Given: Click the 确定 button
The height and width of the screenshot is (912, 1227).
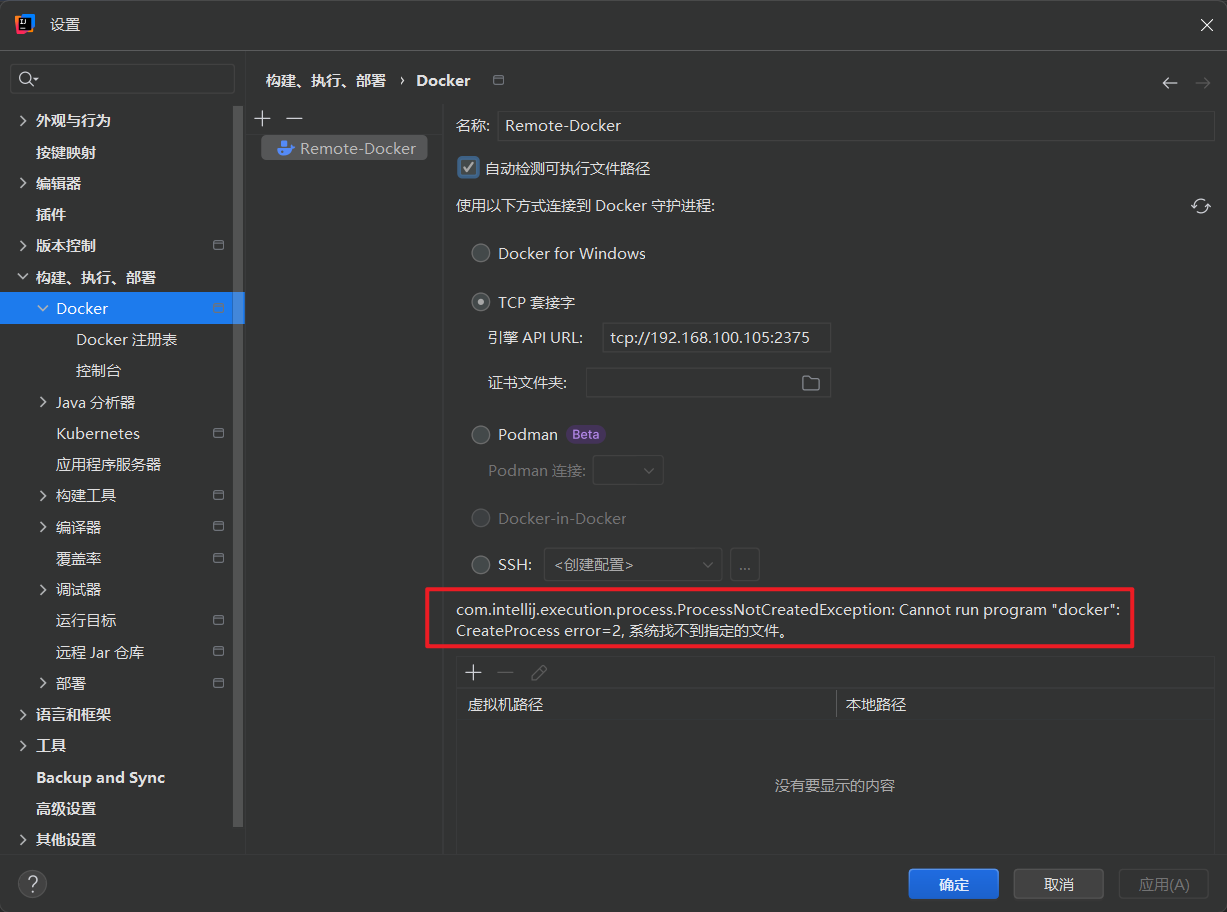Looking at the screenshot, I should point(954,884).
